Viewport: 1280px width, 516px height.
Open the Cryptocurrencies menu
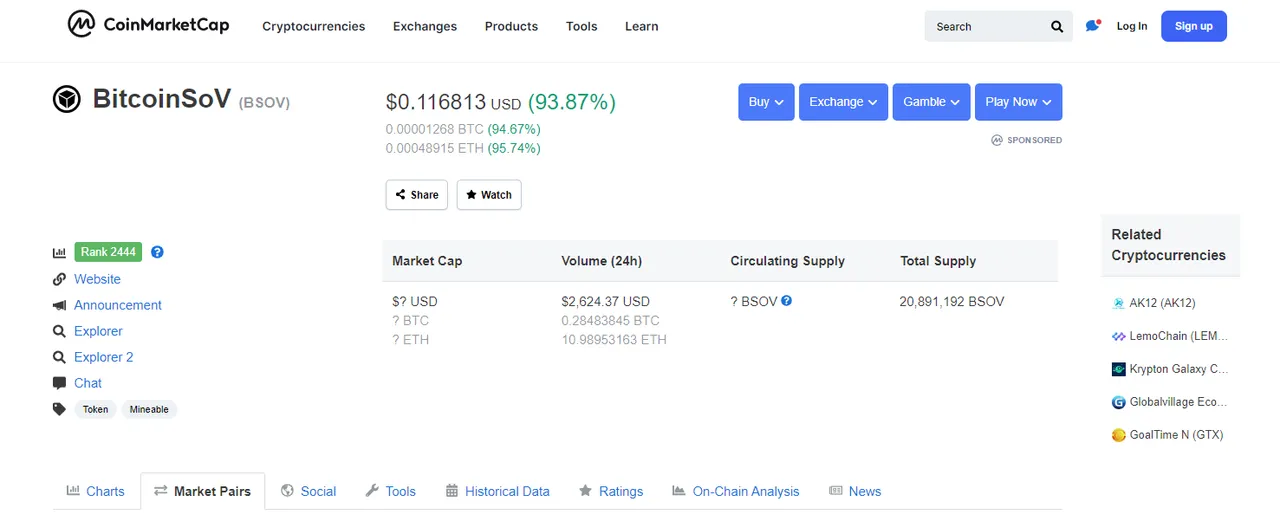click(314, 26)
